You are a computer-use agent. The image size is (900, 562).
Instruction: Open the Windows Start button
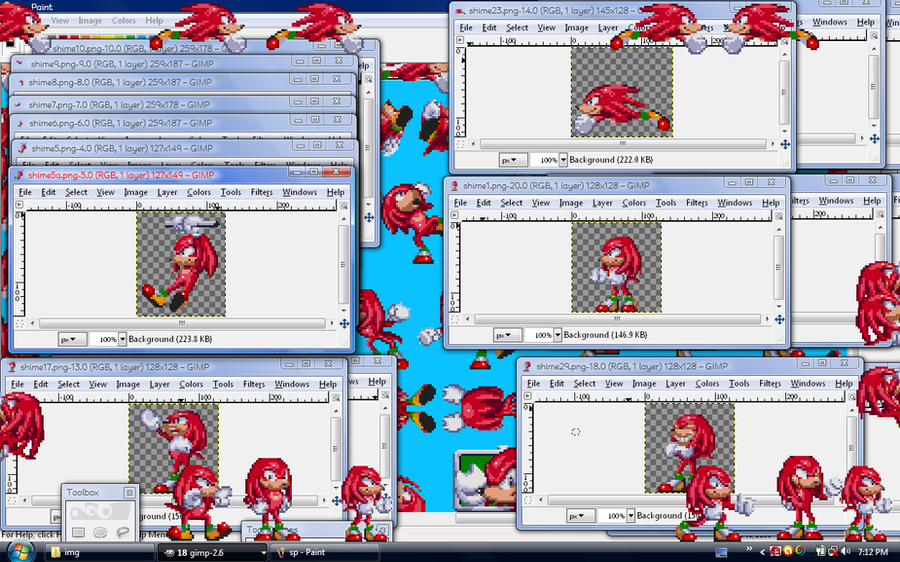coord(19,552)
